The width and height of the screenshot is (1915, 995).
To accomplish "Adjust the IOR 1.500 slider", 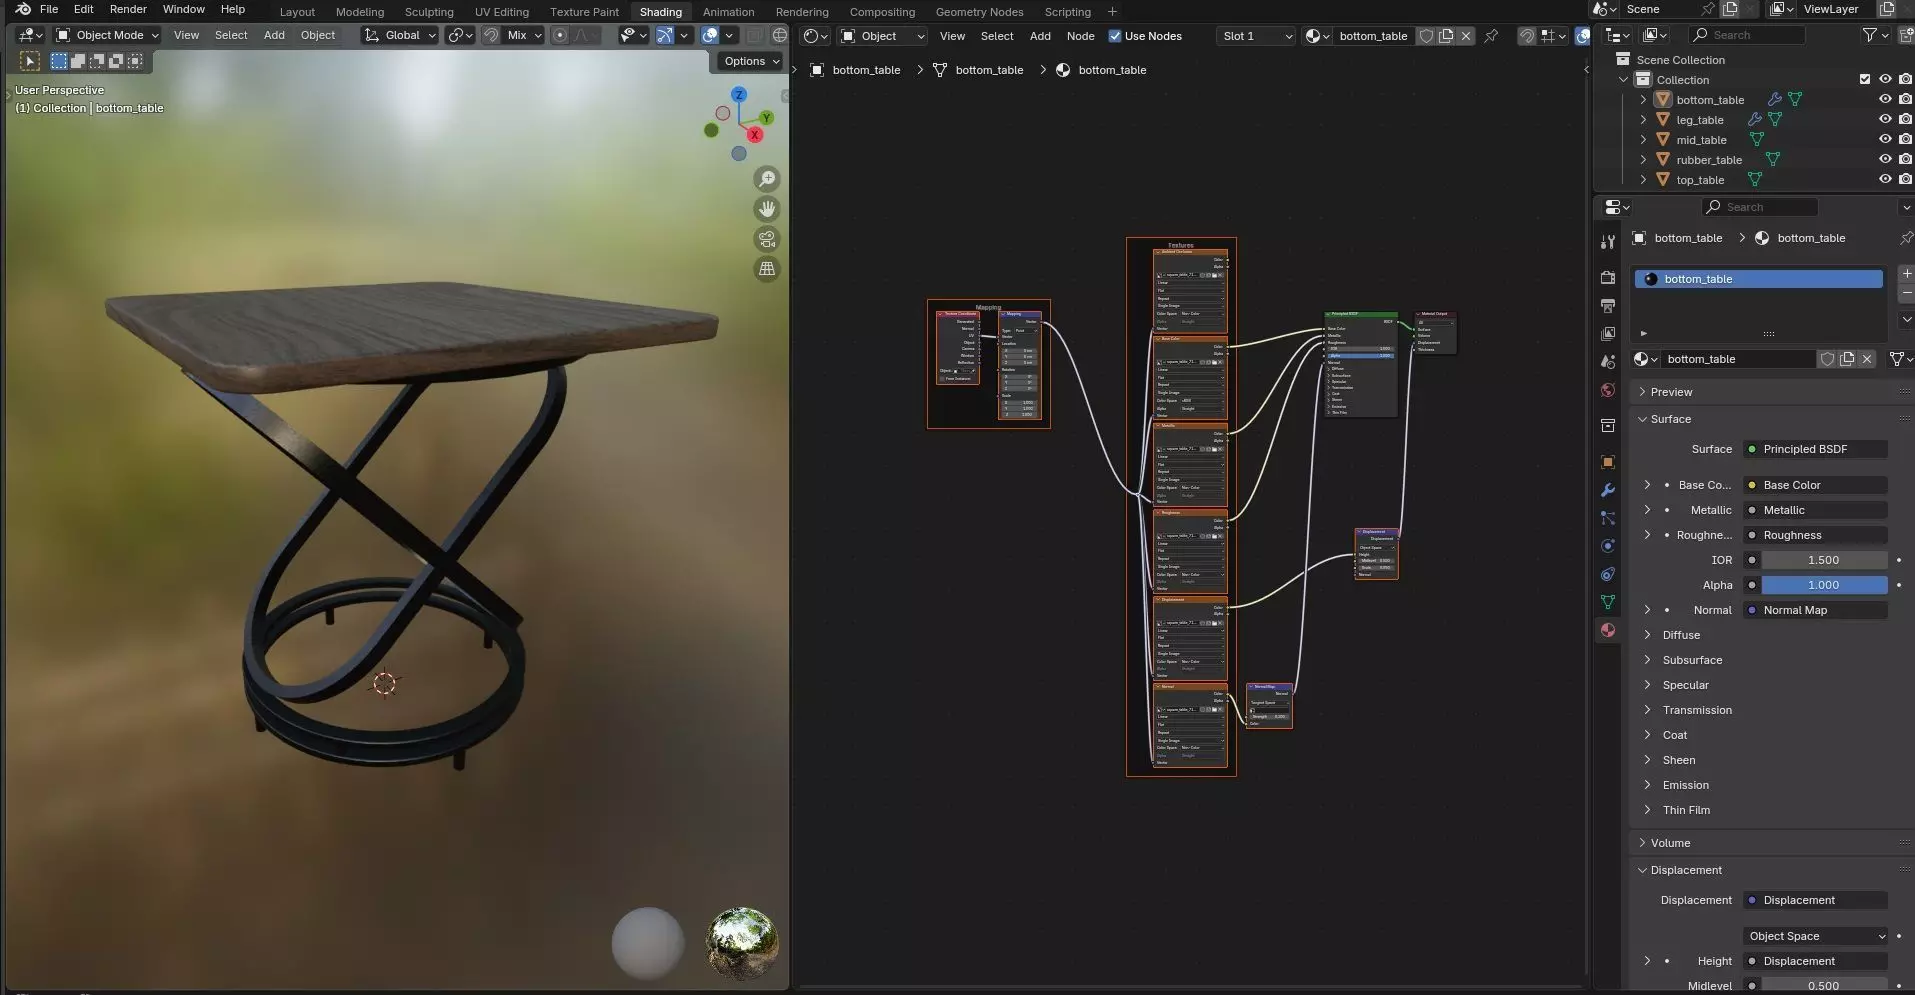I will (x=1824, y=560).
